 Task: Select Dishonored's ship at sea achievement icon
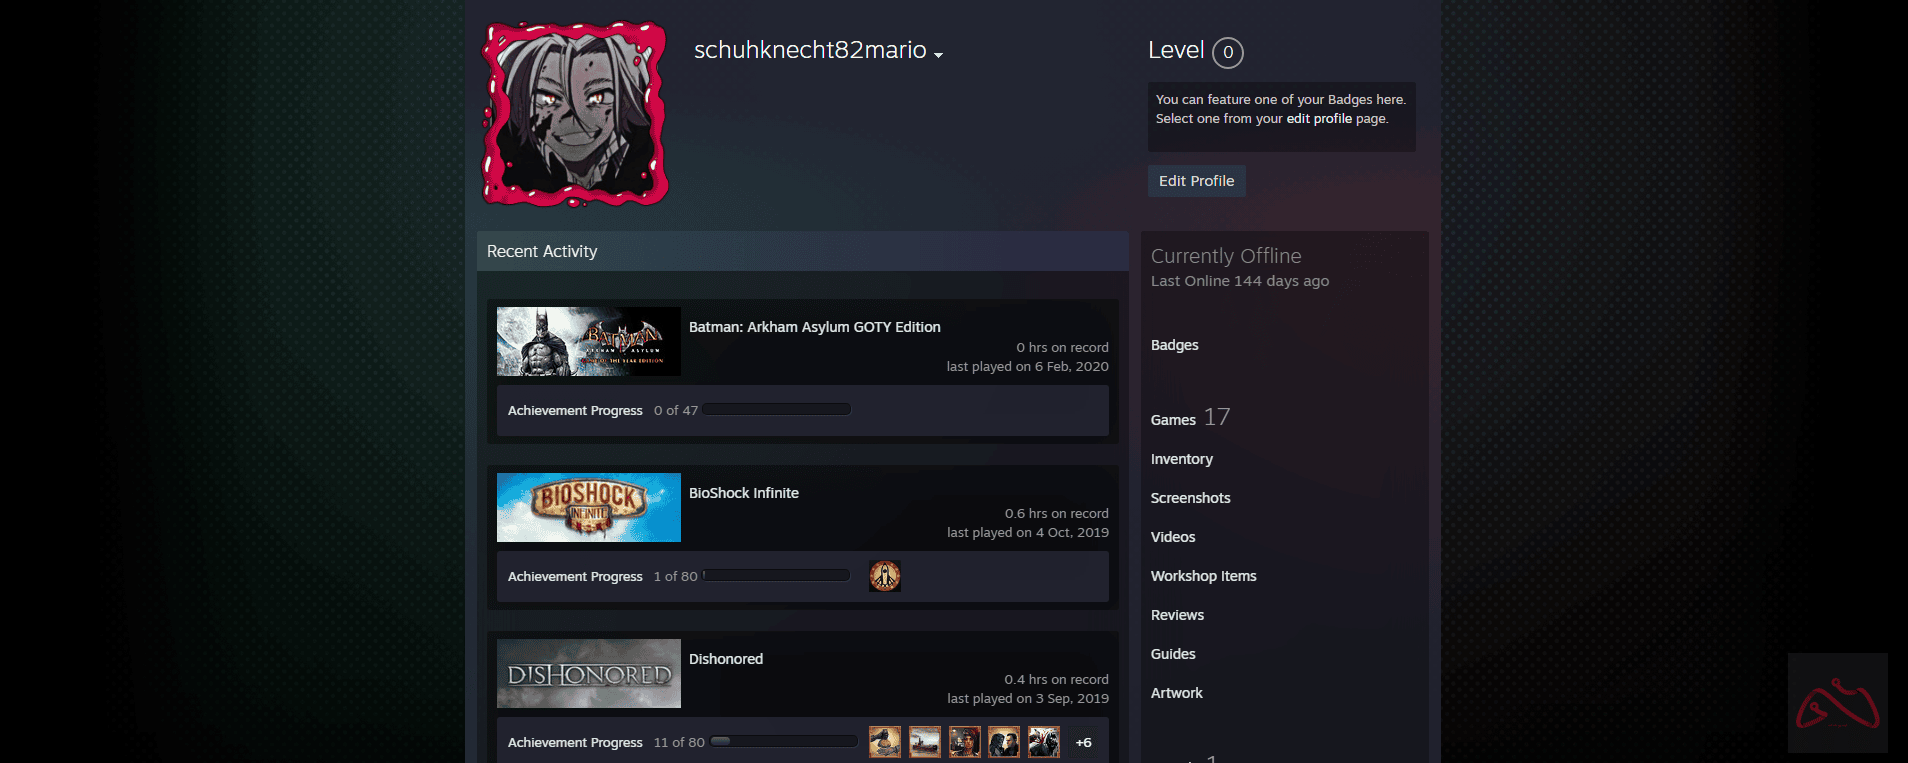(x=925, y=742)
